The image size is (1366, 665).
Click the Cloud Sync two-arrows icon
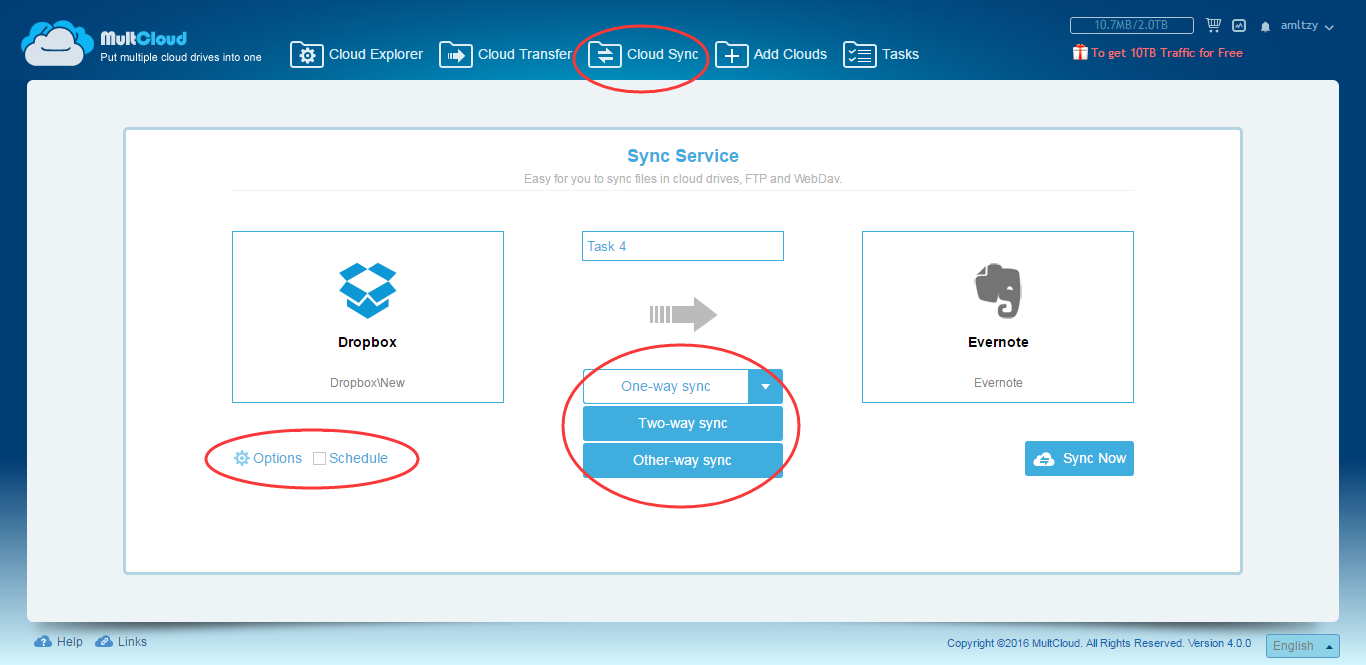(604, 54)
